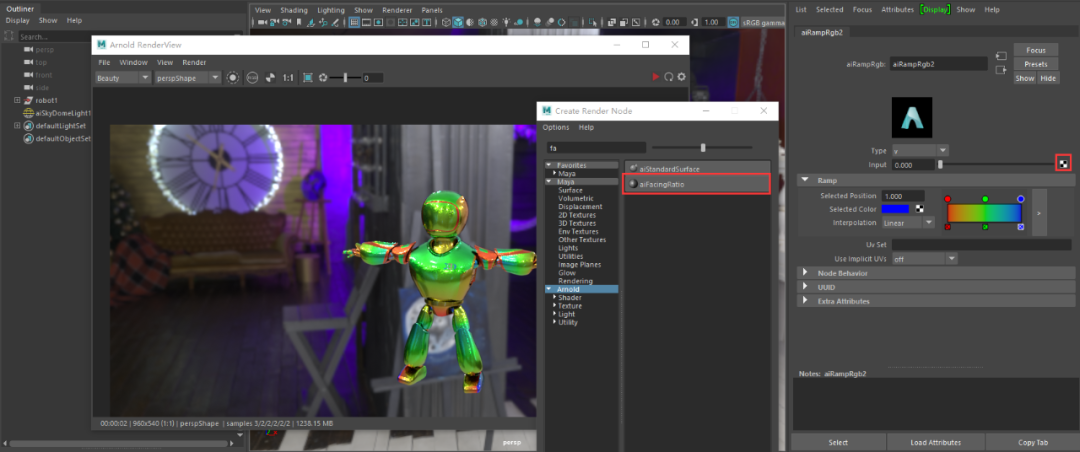Click checker icon next to Selected Color
The width and height of the screenshot is (1080, 452).
(918, 209)
